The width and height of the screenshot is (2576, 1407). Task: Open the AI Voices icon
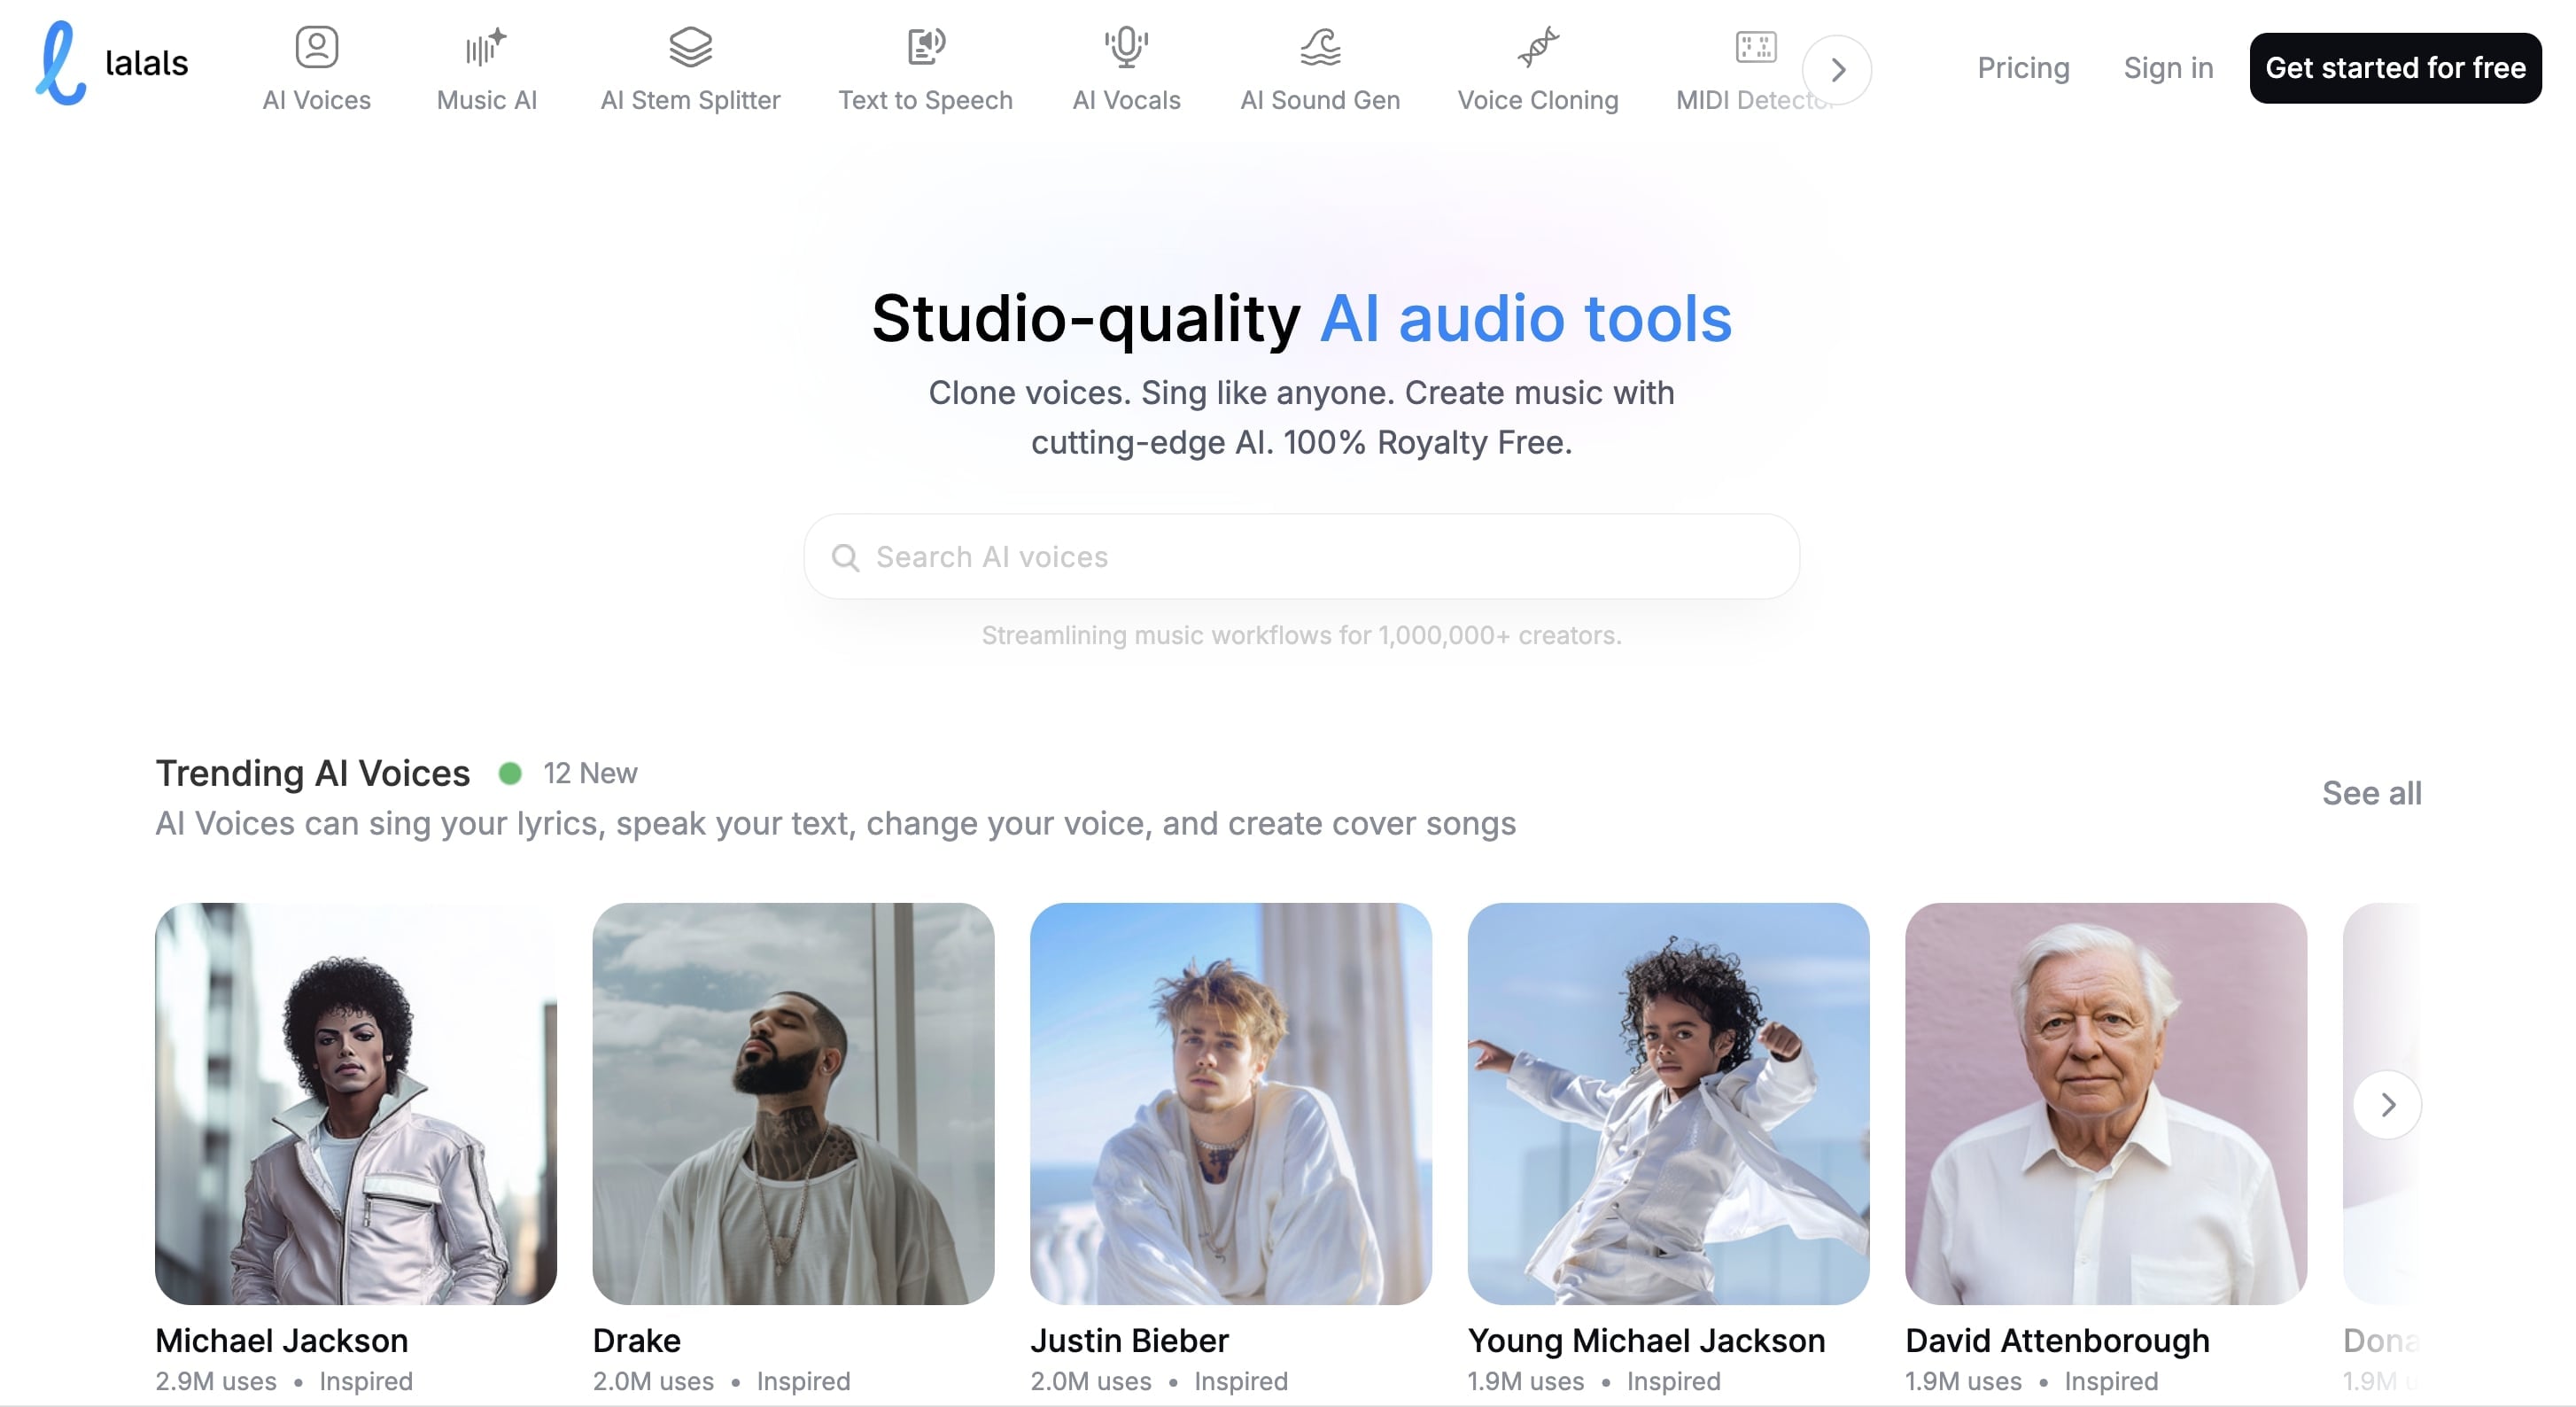(316, 47)
